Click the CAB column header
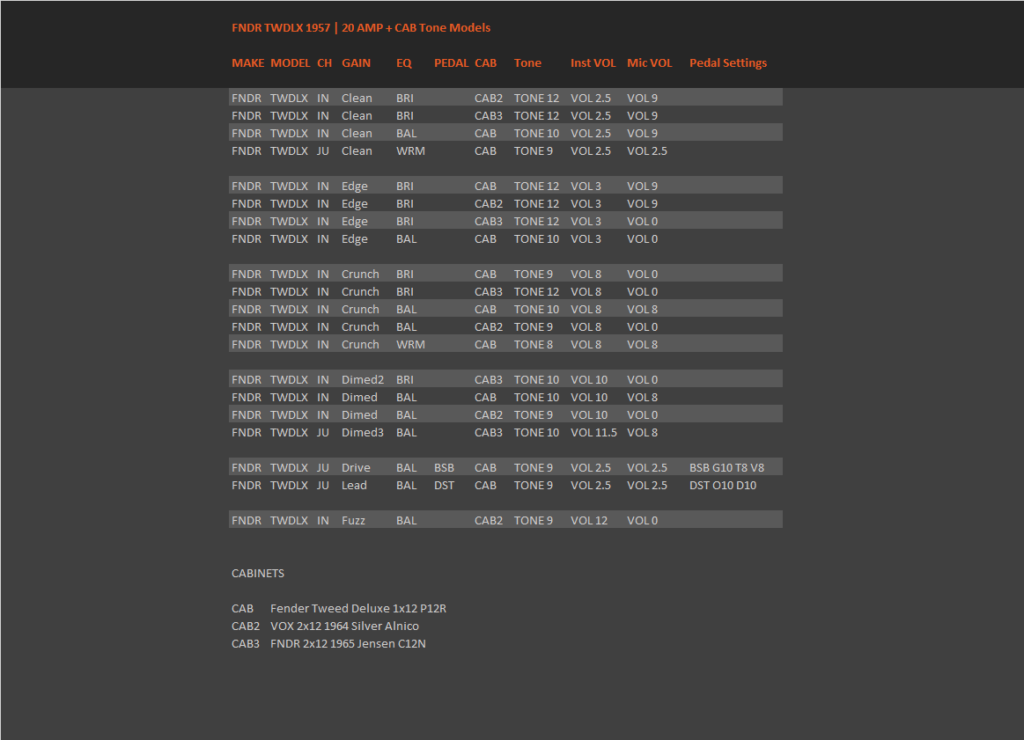The height and width of the screenshot is (740, 1024). pos(485,63)
